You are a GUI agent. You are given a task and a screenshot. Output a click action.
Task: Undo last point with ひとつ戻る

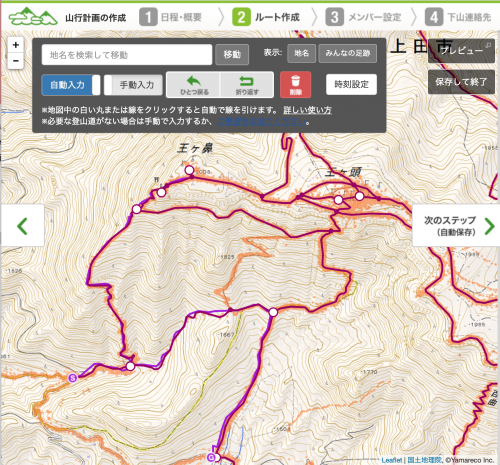pyautogui.click(x=193, y=85)
